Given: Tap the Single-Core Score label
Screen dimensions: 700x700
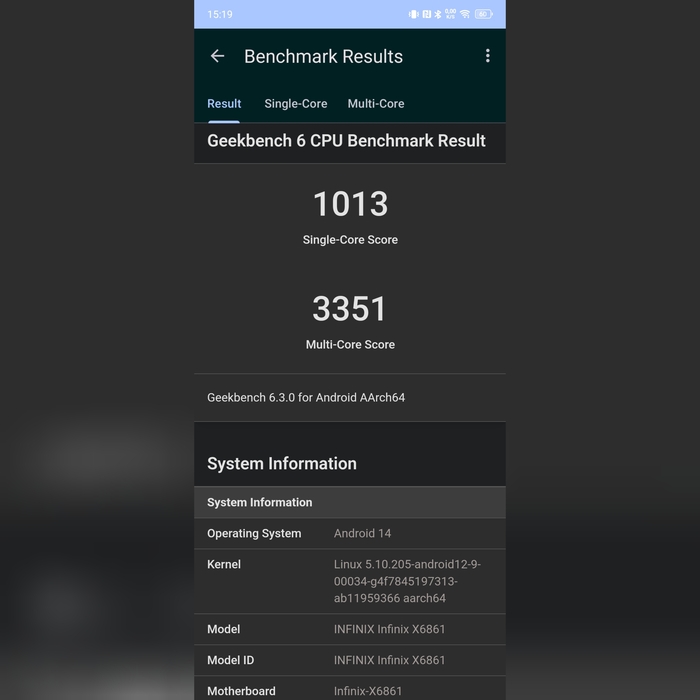Looking at the screenshot, I should 350,240.
